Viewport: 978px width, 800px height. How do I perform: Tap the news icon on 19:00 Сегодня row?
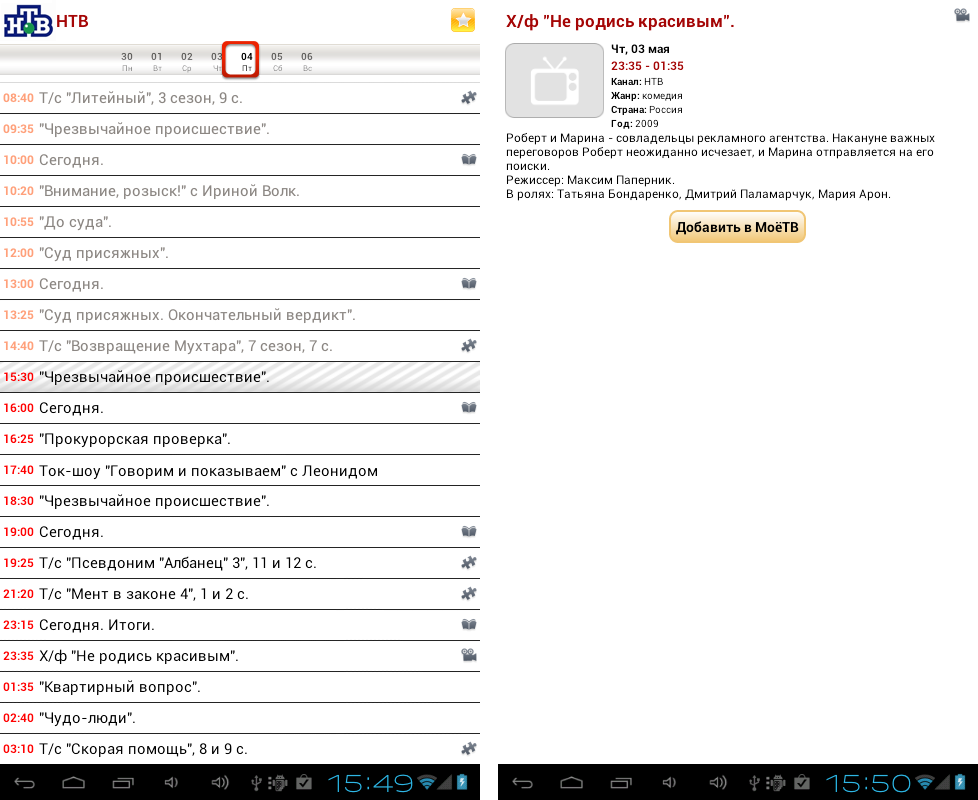(x=468, y=532)
